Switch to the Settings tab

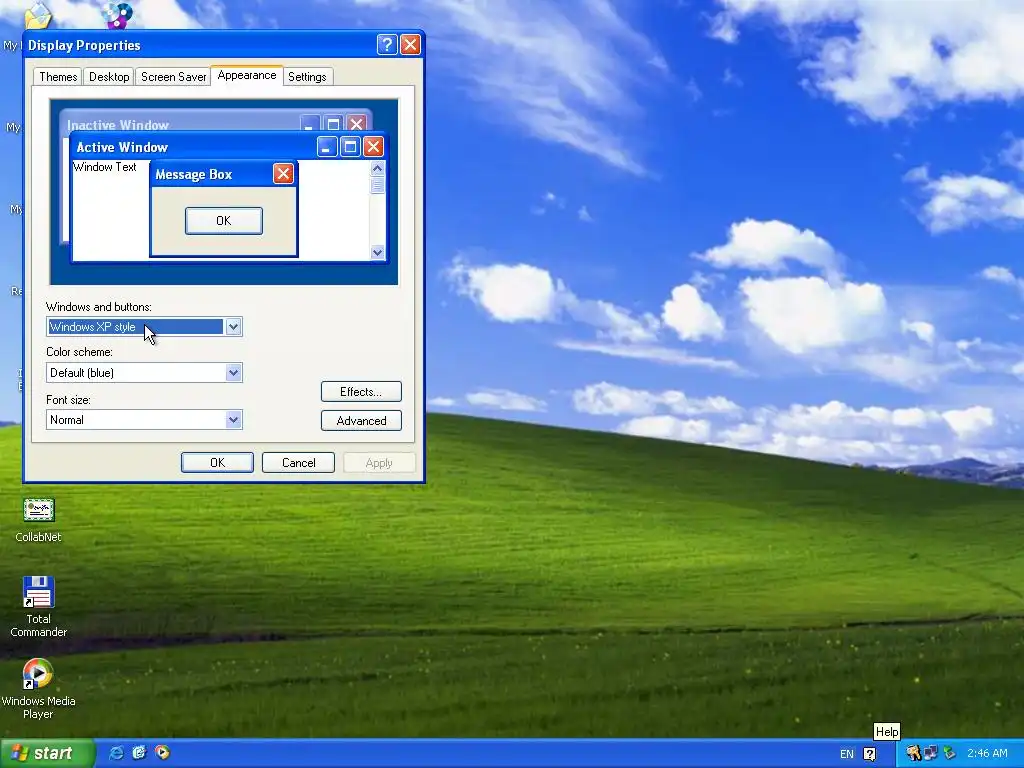pos(307,76)
